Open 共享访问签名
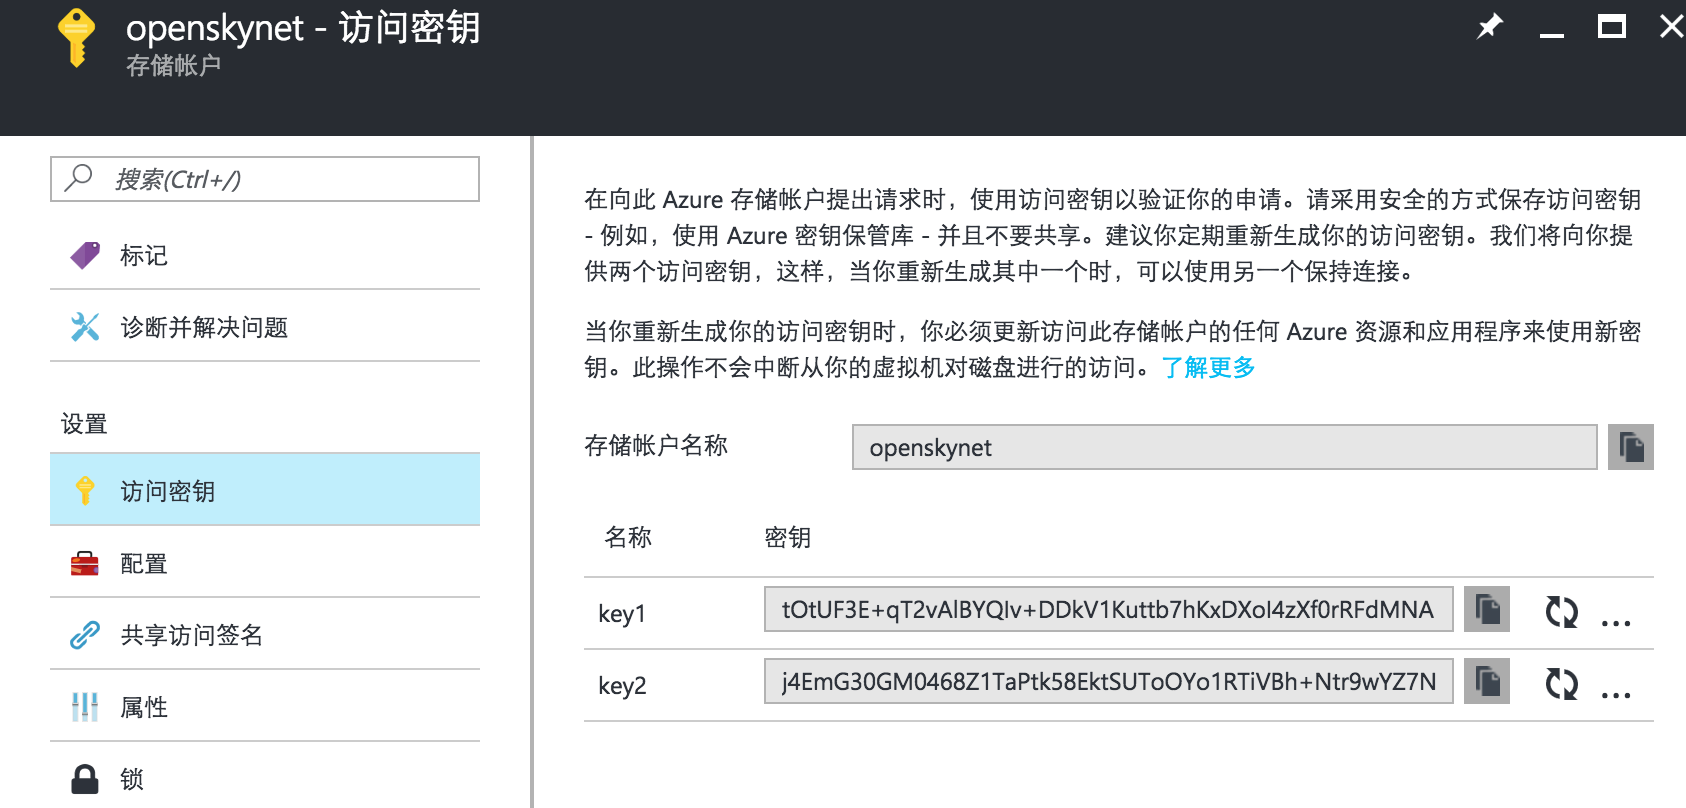Viewport: 1686px width, 808px height. (265, 635)
